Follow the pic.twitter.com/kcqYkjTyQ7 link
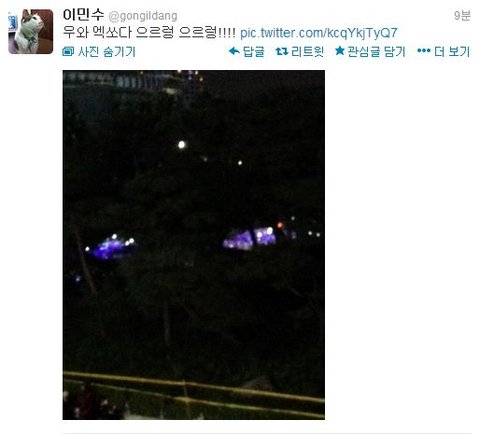 pos(319,33)
